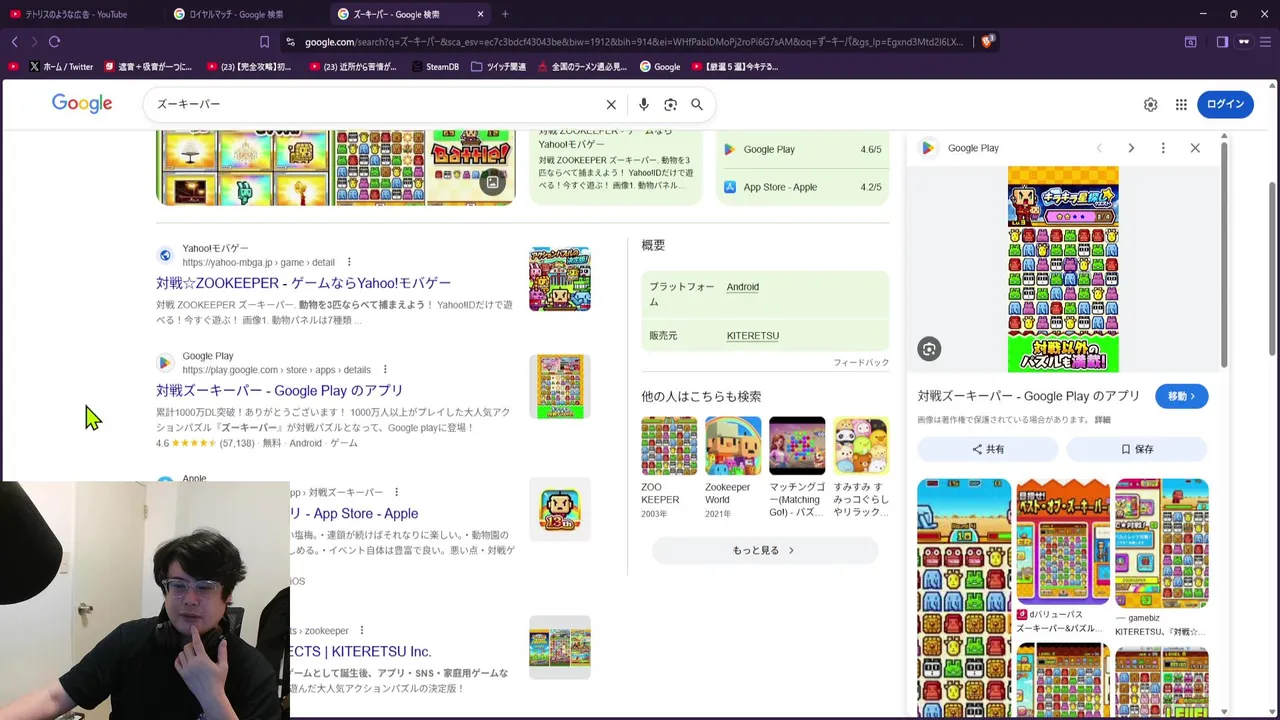Click the 保存 save button
The image size is (1280, 720).
coord(1137,449)
